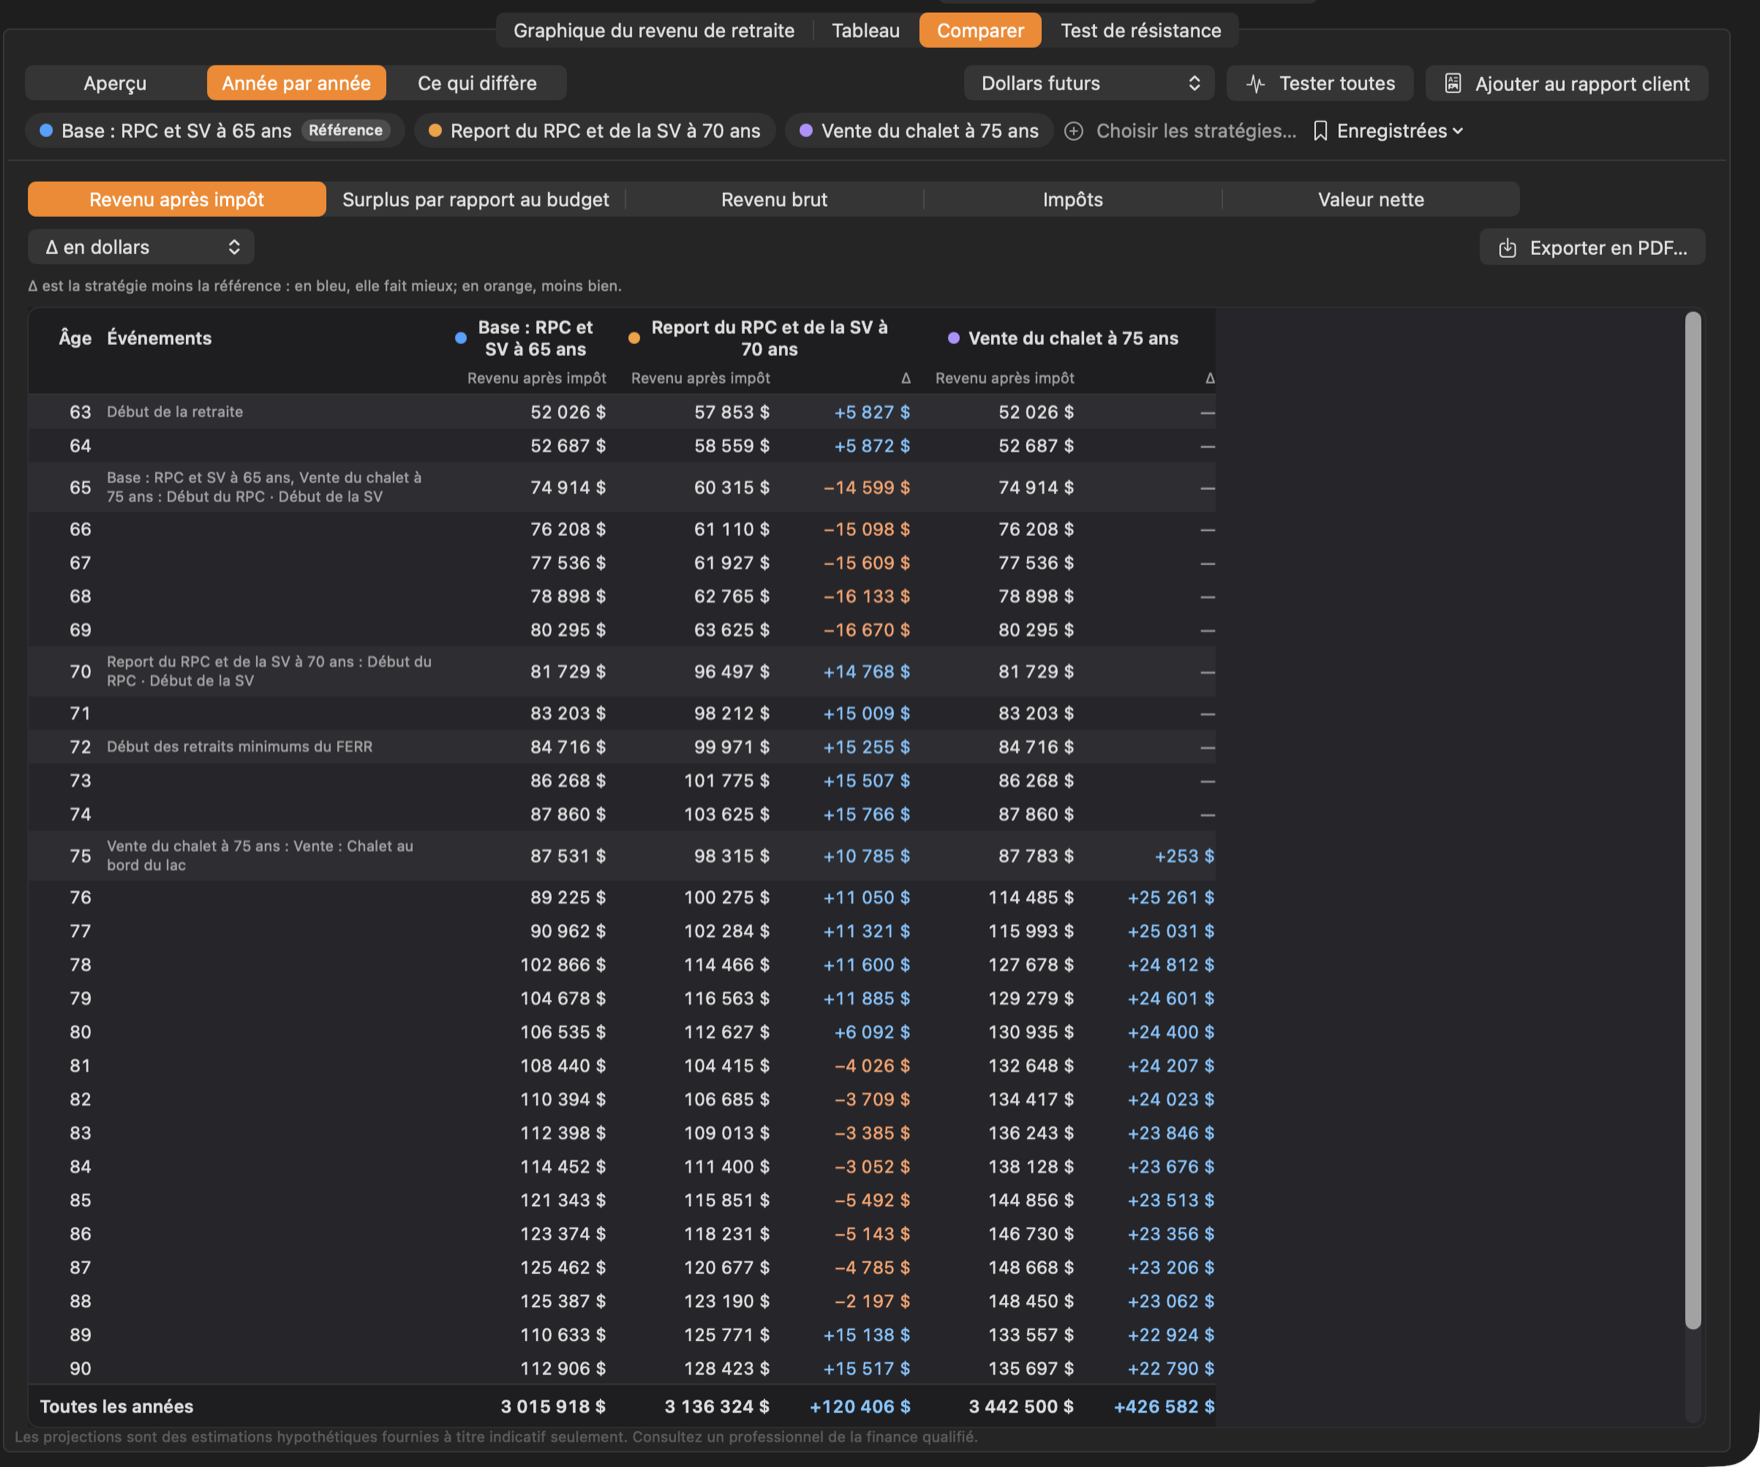Click the Âge column header
The height and width of the screenshot is (1467, 1760).
click(x=75, y=338)
